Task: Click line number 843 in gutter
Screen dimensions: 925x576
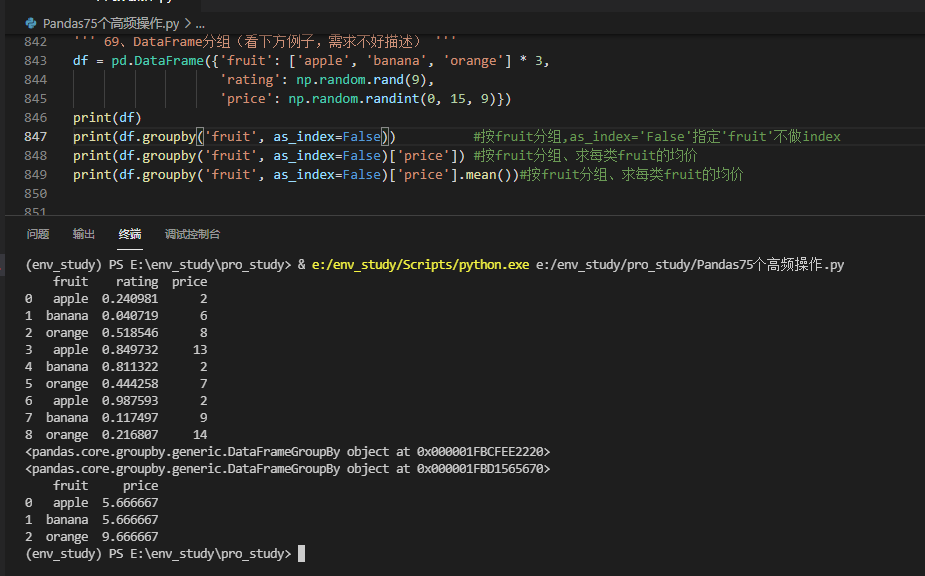Action: click(x=35, y=61)
